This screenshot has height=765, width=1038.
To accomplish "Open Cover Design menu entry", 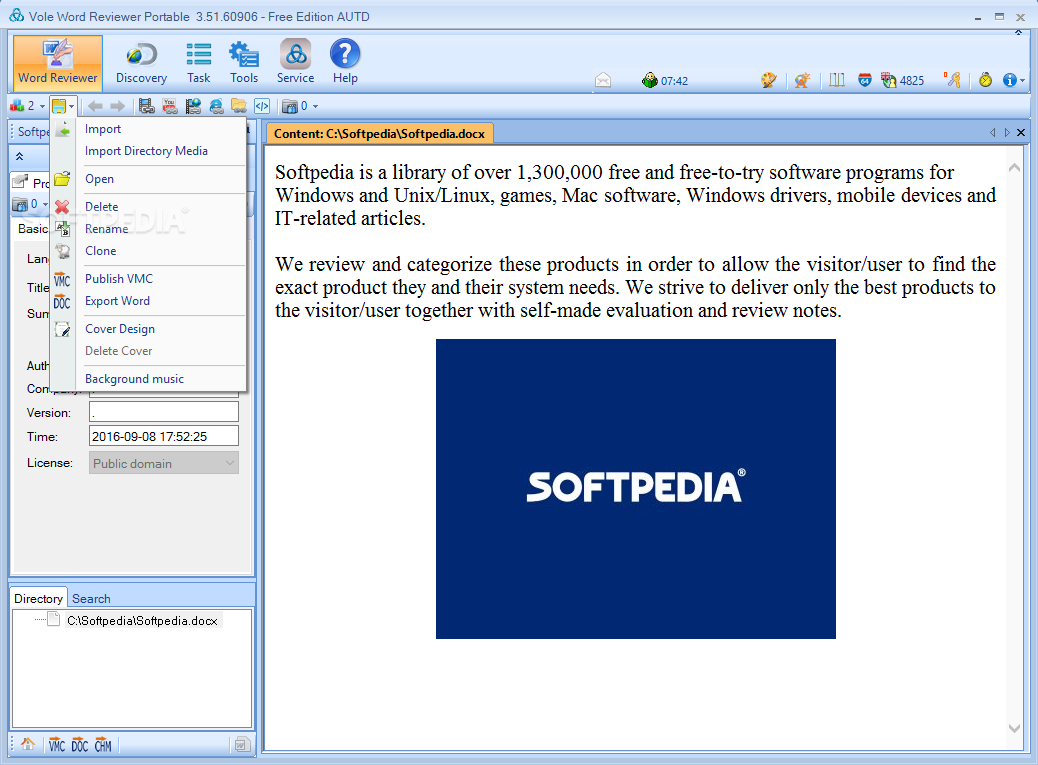I will (x=120, y=329).
